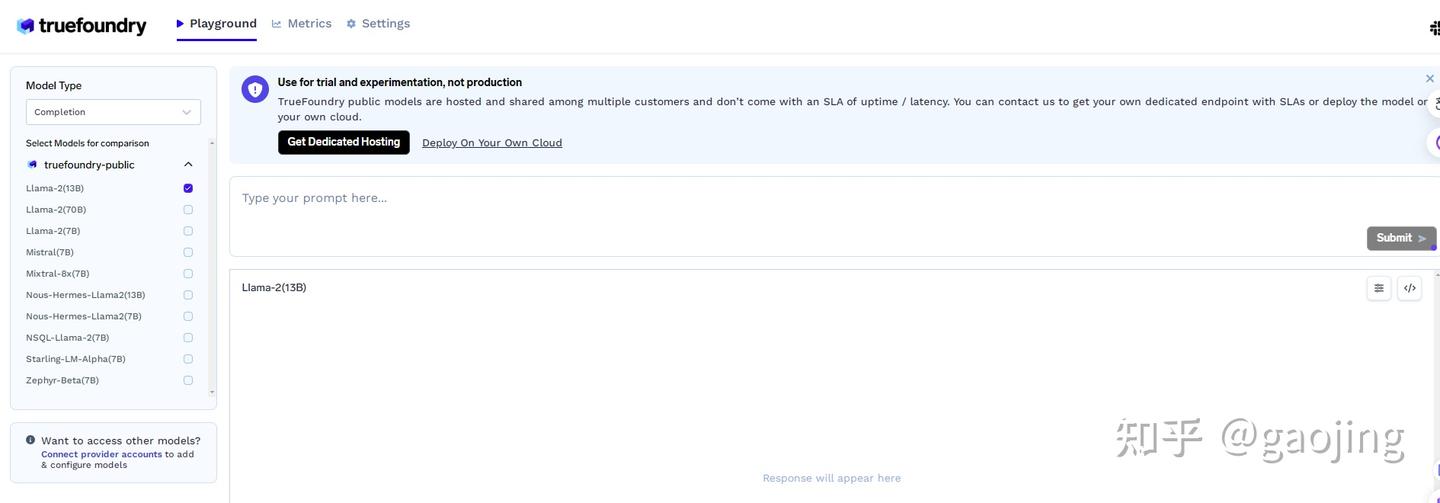The height and width of the screenshot is (503, 1440).
Task: Close the trial-use notice banner
Action: (1429, 79)
